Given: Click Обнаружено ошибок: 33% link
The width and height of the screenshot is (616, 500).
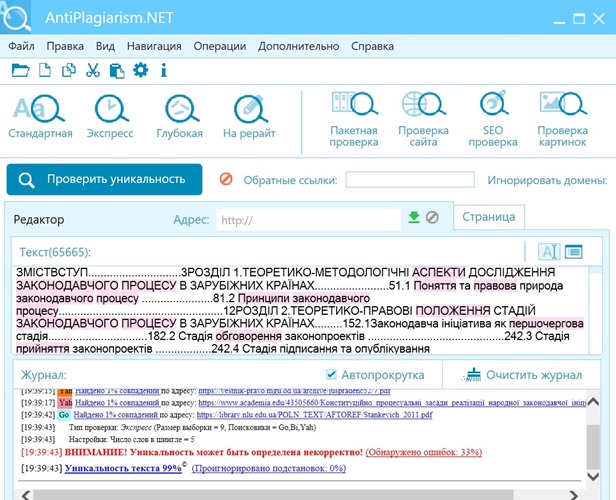Looking at the screenshot, I should [x=424, y=452].
